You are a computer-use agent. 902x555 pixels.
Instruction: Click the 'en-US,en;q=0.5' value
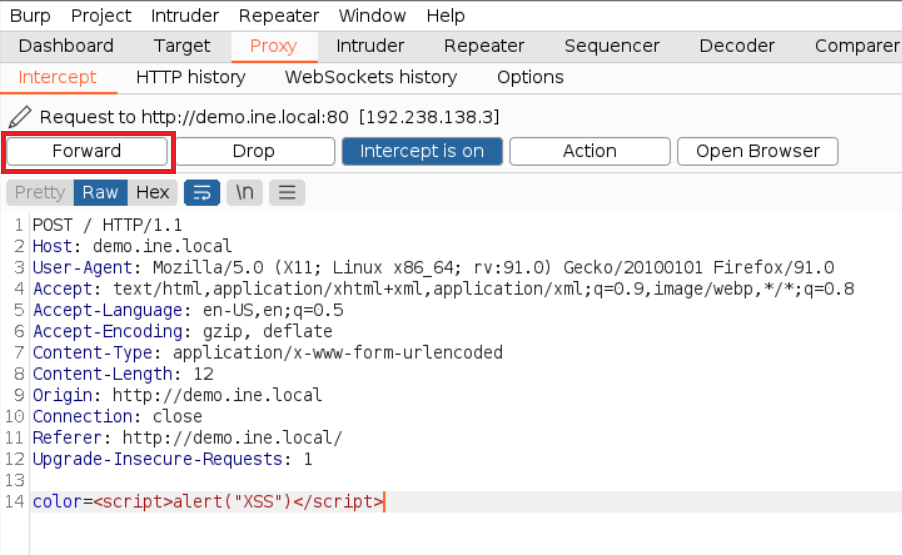tap(273, 310)
